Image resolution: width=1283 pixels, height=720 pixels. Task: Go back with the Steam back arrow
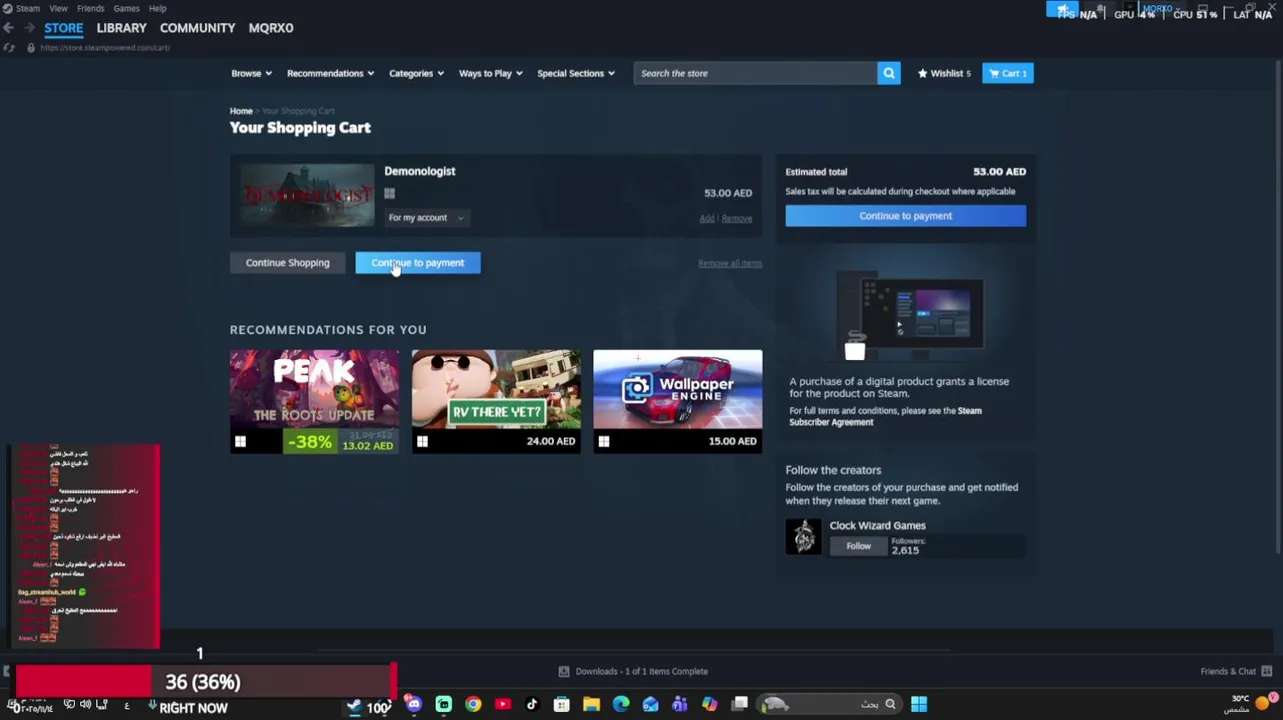(9, 29)
